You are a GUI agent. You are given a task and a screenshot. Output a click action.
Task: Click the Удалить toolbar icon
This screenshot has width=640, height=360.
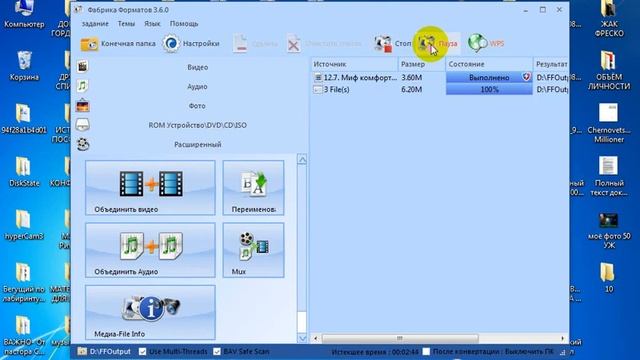click(x=241, y=44)
